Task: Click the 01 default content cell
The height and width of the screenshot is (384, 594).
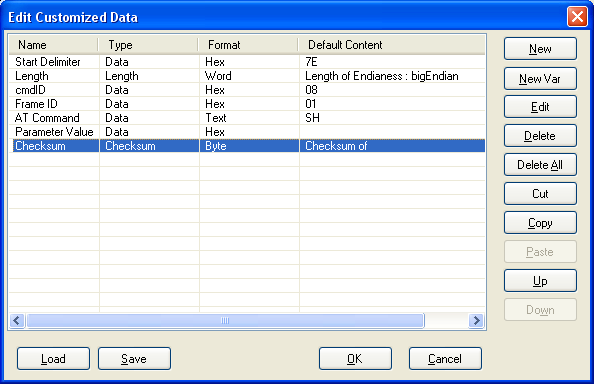Action: pyautogui.click(x=392, y=104)
